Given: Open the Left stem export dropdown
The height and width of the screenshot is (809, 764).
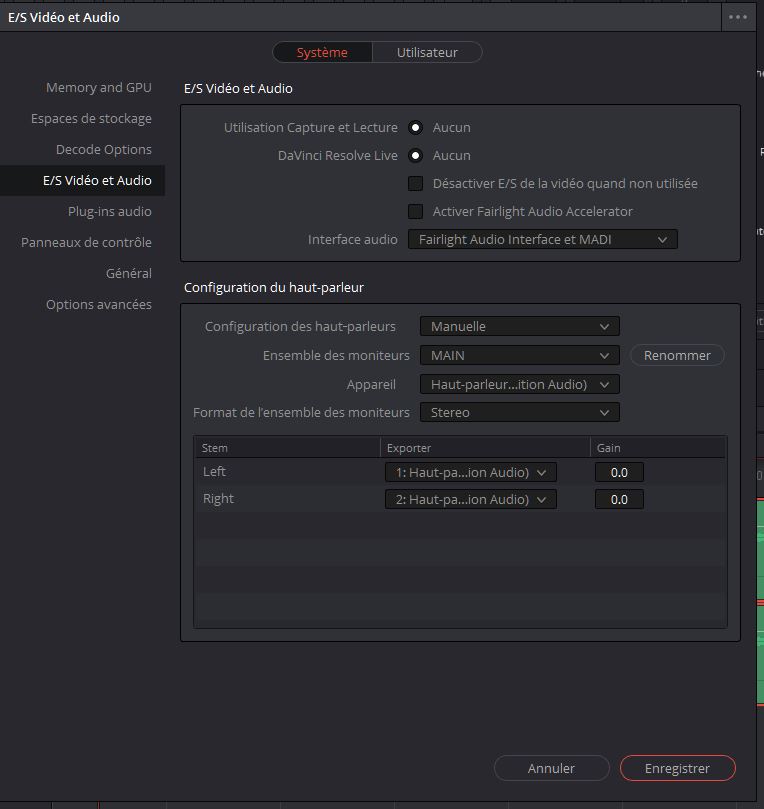Looking at the screenshot, I should (470, 472).
